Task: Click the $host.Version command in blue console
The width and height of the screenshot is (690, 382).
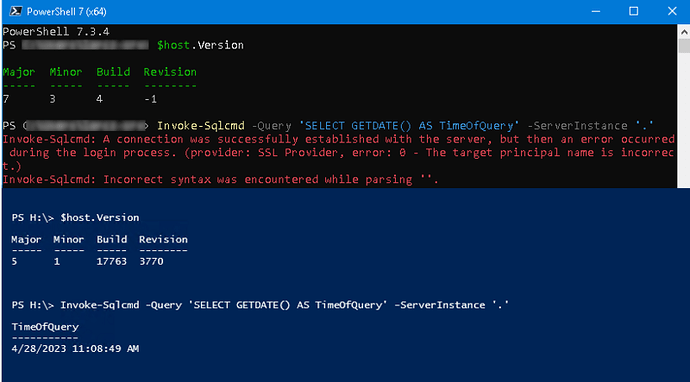Action: tap(100, 218)
